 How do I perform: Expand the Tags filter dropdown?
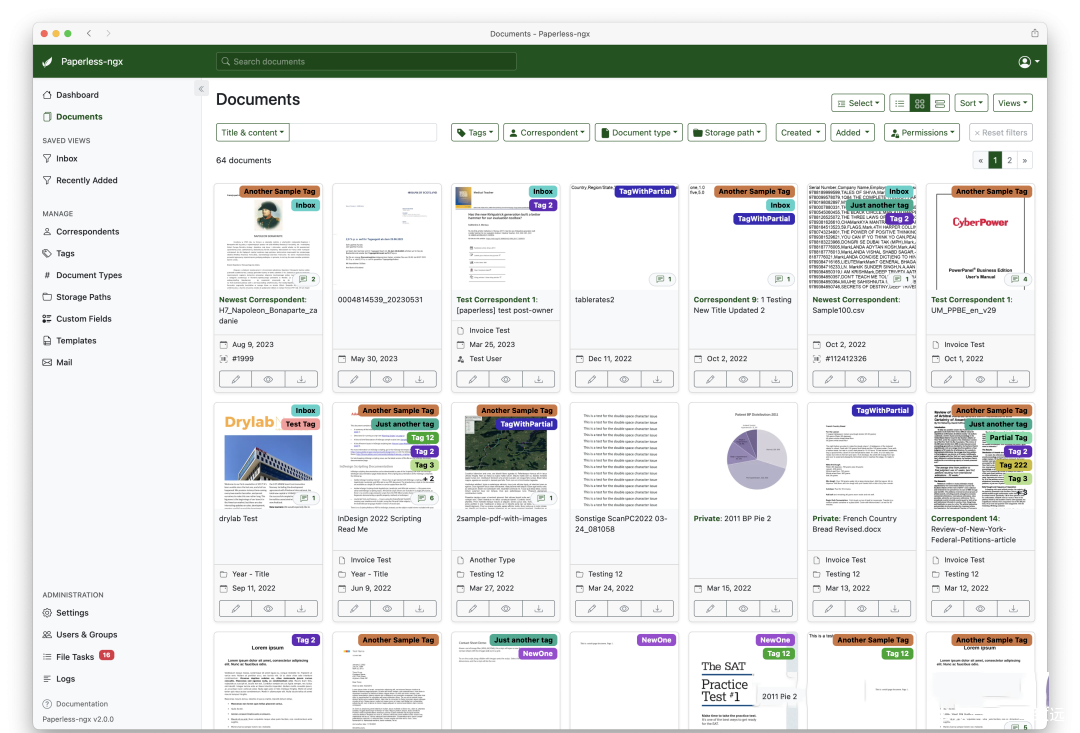point(475,133)
